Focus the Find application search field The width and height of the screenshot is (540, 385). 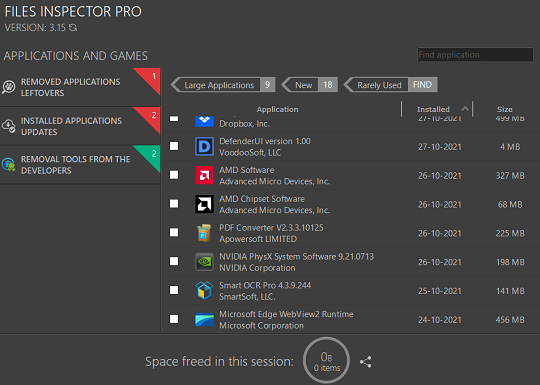(x=475, y=55)
